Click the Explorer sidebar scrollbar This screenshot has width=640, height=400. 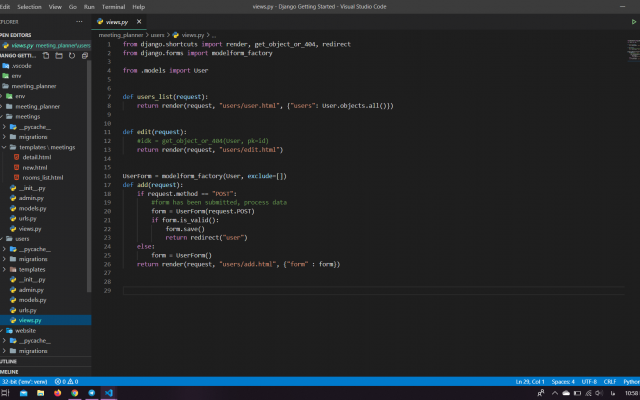[89, 176]
